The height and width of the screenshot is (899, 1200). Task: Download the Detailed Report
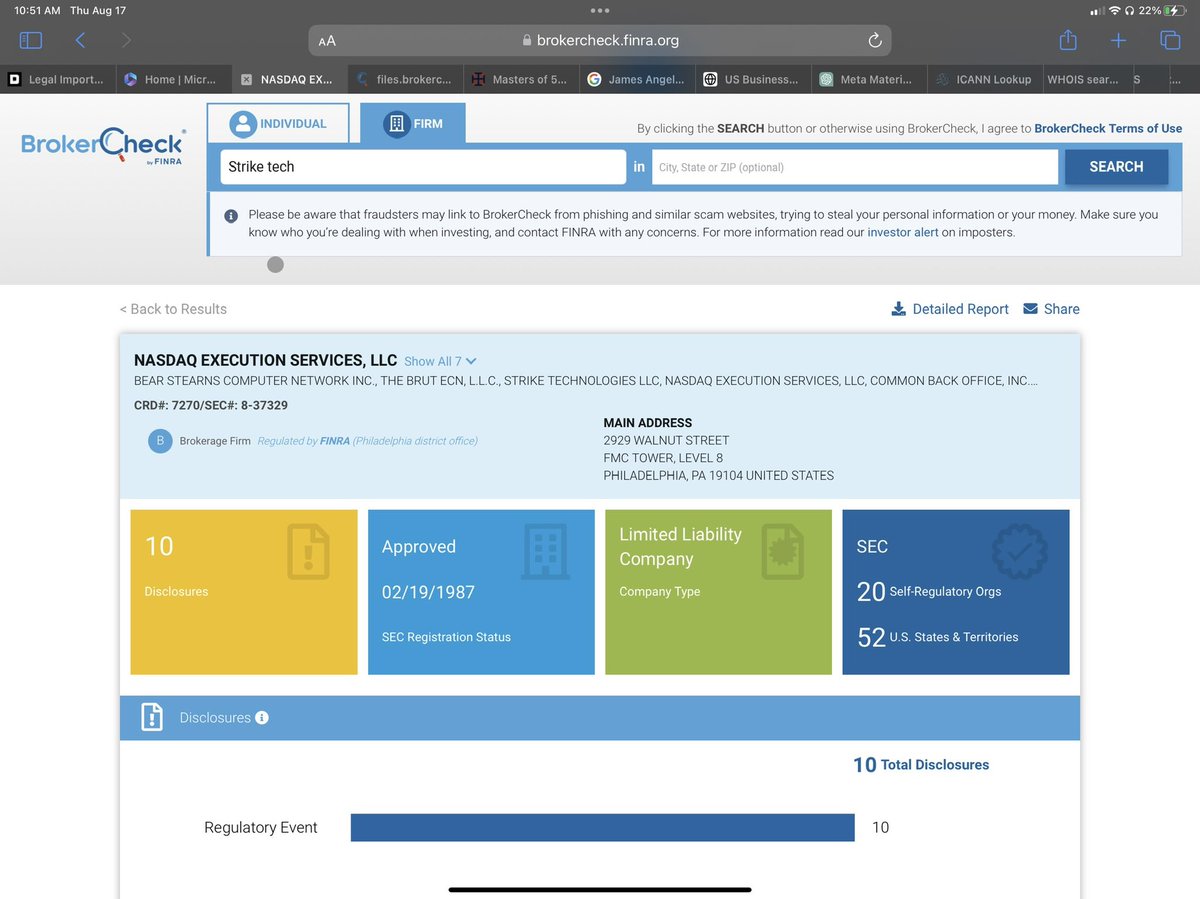[x=950, y=309]
